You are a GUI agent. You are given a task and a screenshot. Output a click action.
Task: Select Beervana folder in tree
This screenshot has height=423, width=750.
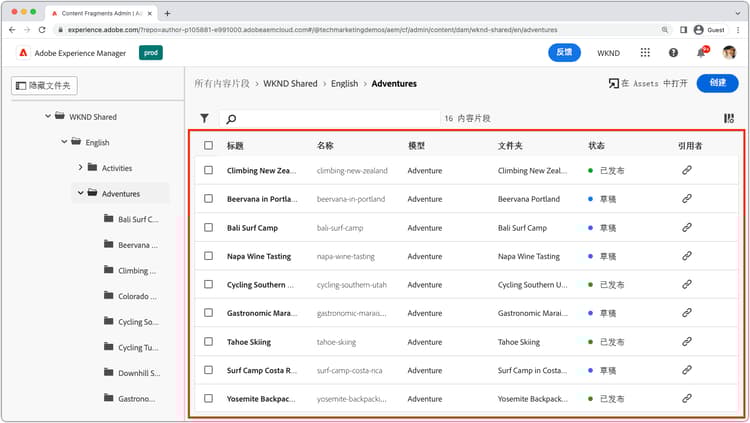(x=131, y=245)
